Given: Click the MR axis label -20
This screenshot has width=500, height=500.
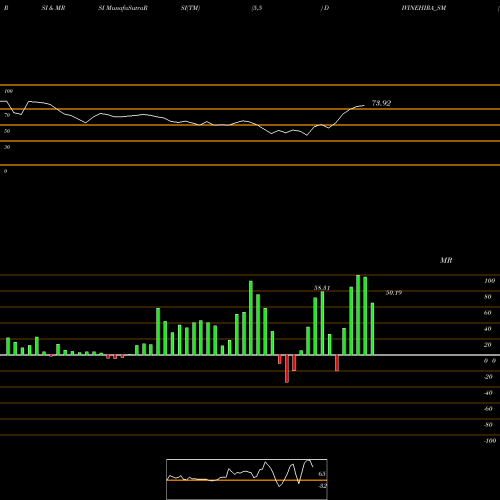Looking at the screenshot, I should click(488, 377).
